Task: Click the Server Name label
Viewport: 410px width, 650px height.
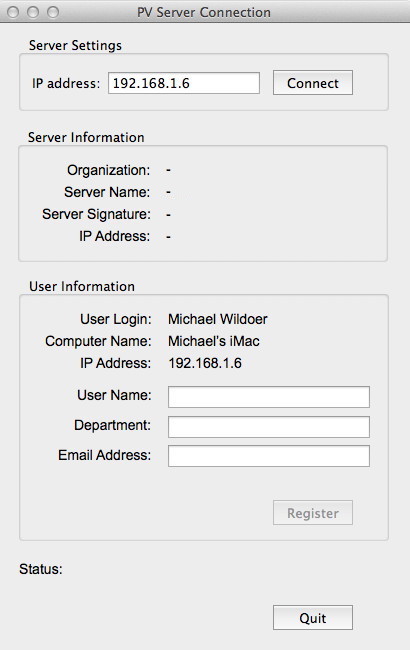Action: coord(107,192)
